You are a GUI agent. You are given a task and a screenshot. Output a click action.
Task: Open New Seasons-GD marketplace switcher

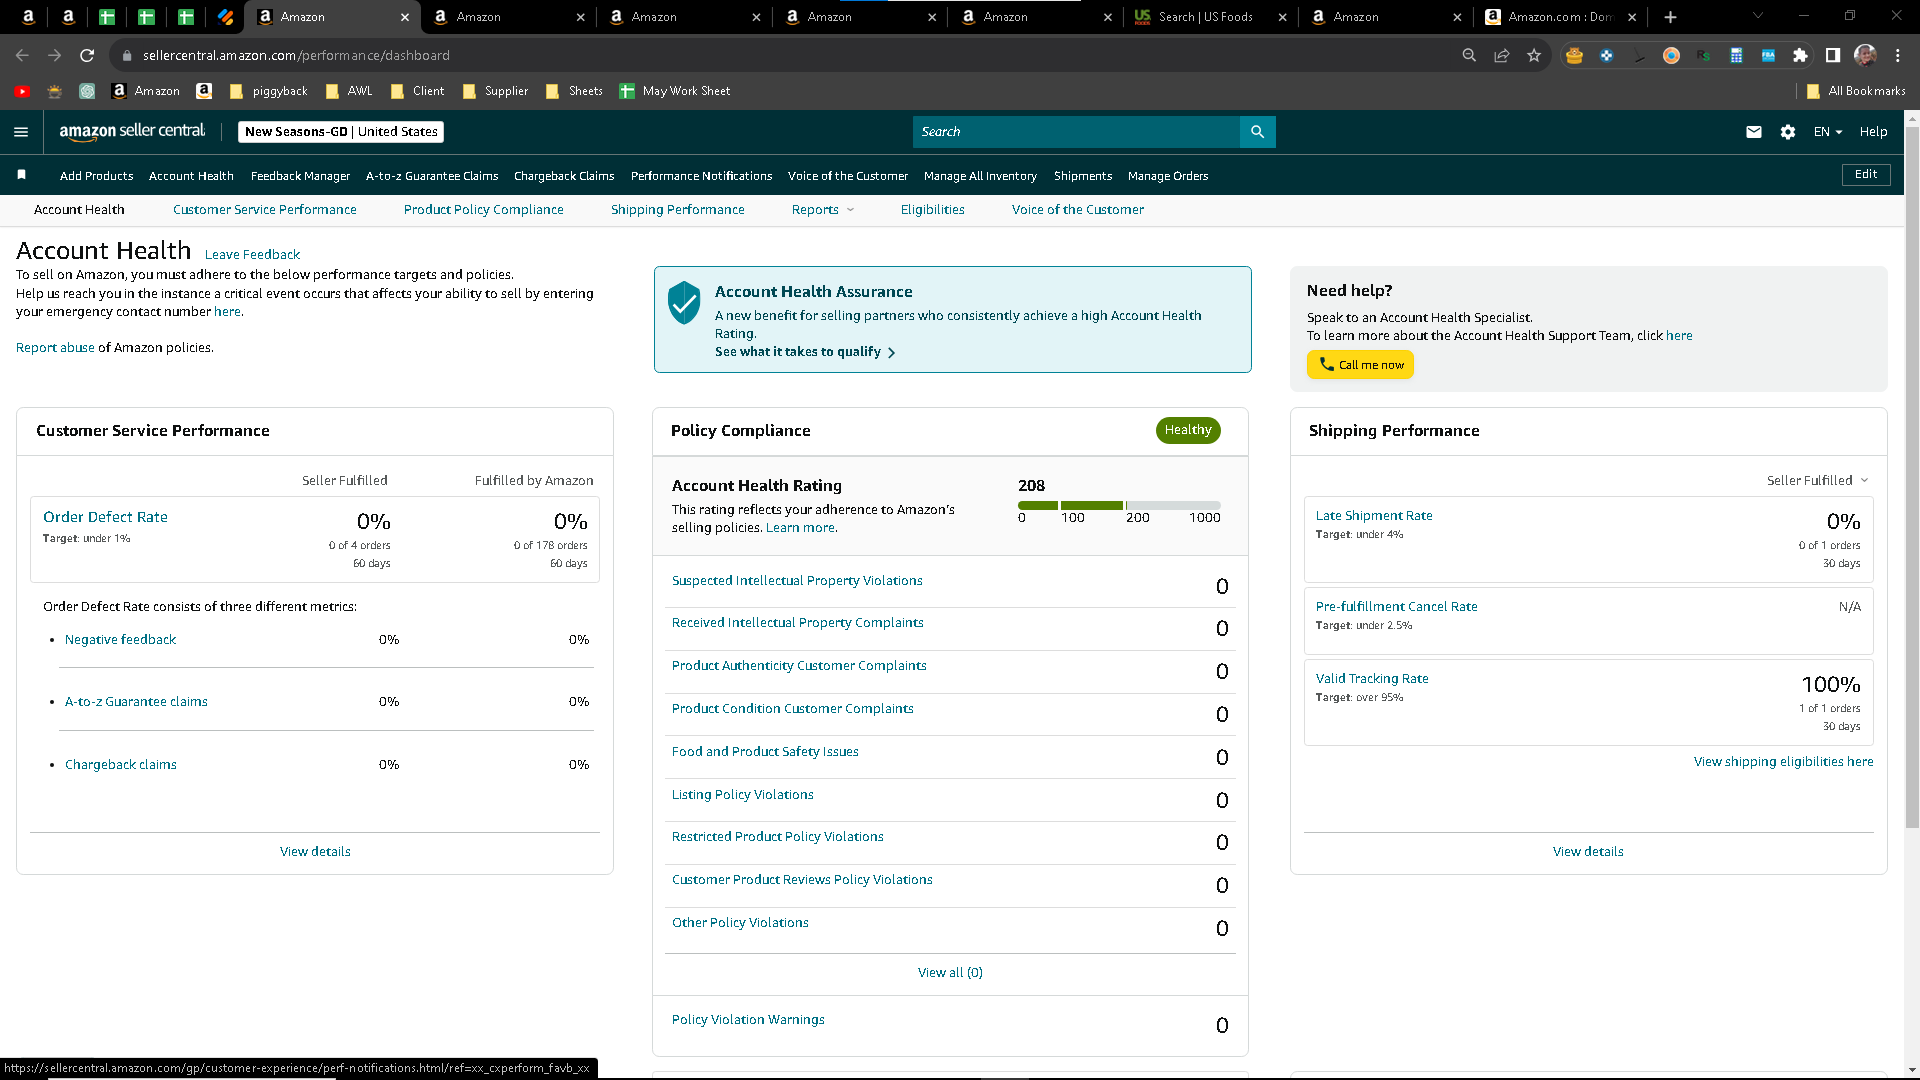[341, 132]
